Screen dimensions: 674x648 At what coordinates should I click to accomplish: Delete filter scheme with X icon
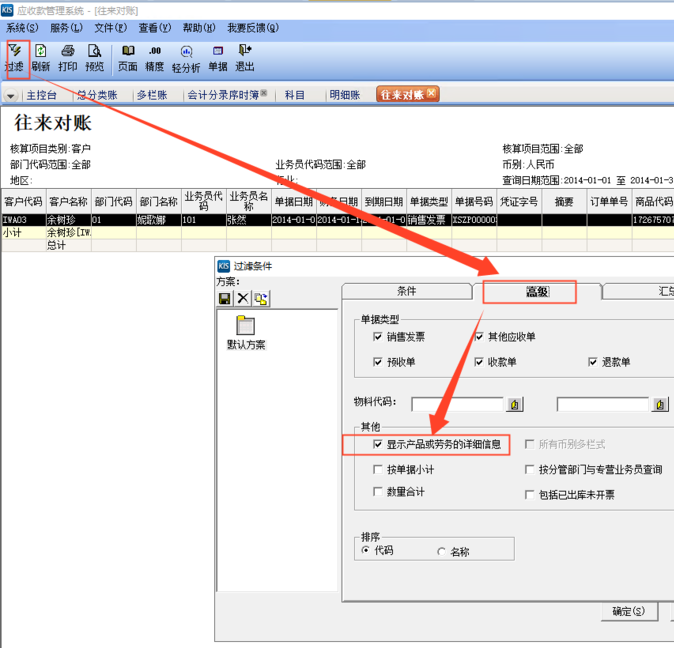pos(243,298)
